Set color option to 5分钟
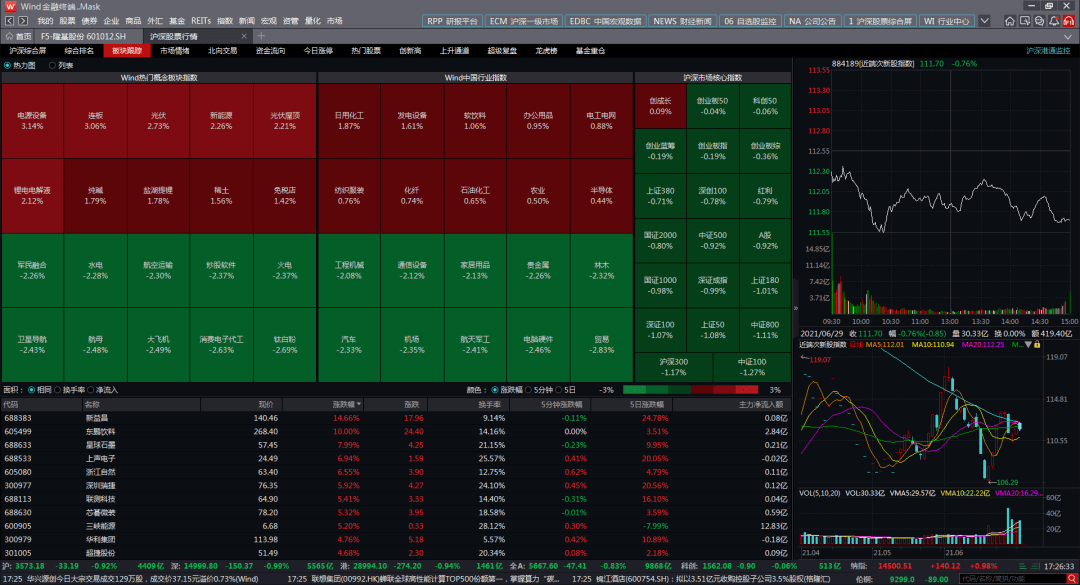1080x585 pixels. click(528, 390)
